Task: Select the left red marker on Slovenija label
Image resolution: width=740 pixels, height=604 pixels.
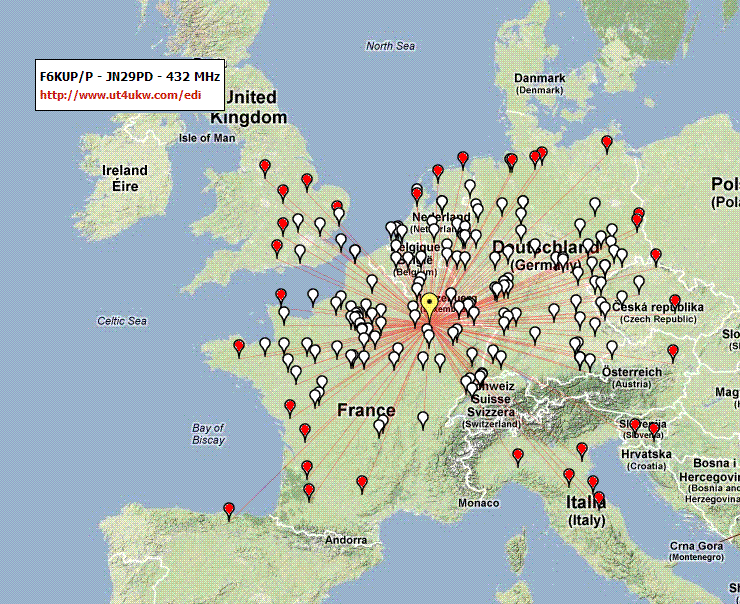Action: (x=635, y=427)
